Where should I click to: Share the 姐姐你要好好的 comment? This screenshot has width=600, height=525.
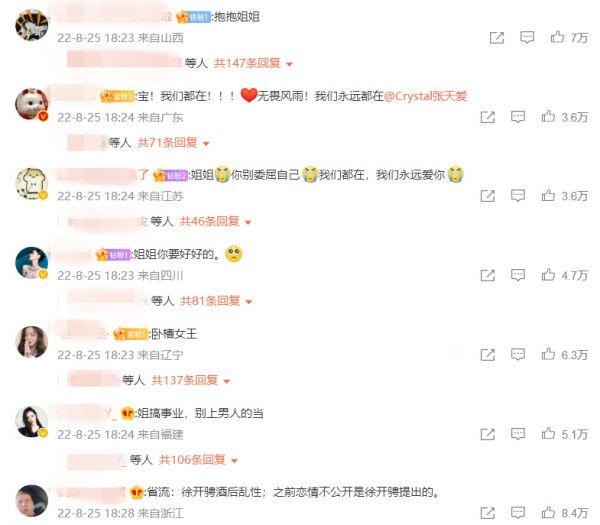click(x=488, y=275)
